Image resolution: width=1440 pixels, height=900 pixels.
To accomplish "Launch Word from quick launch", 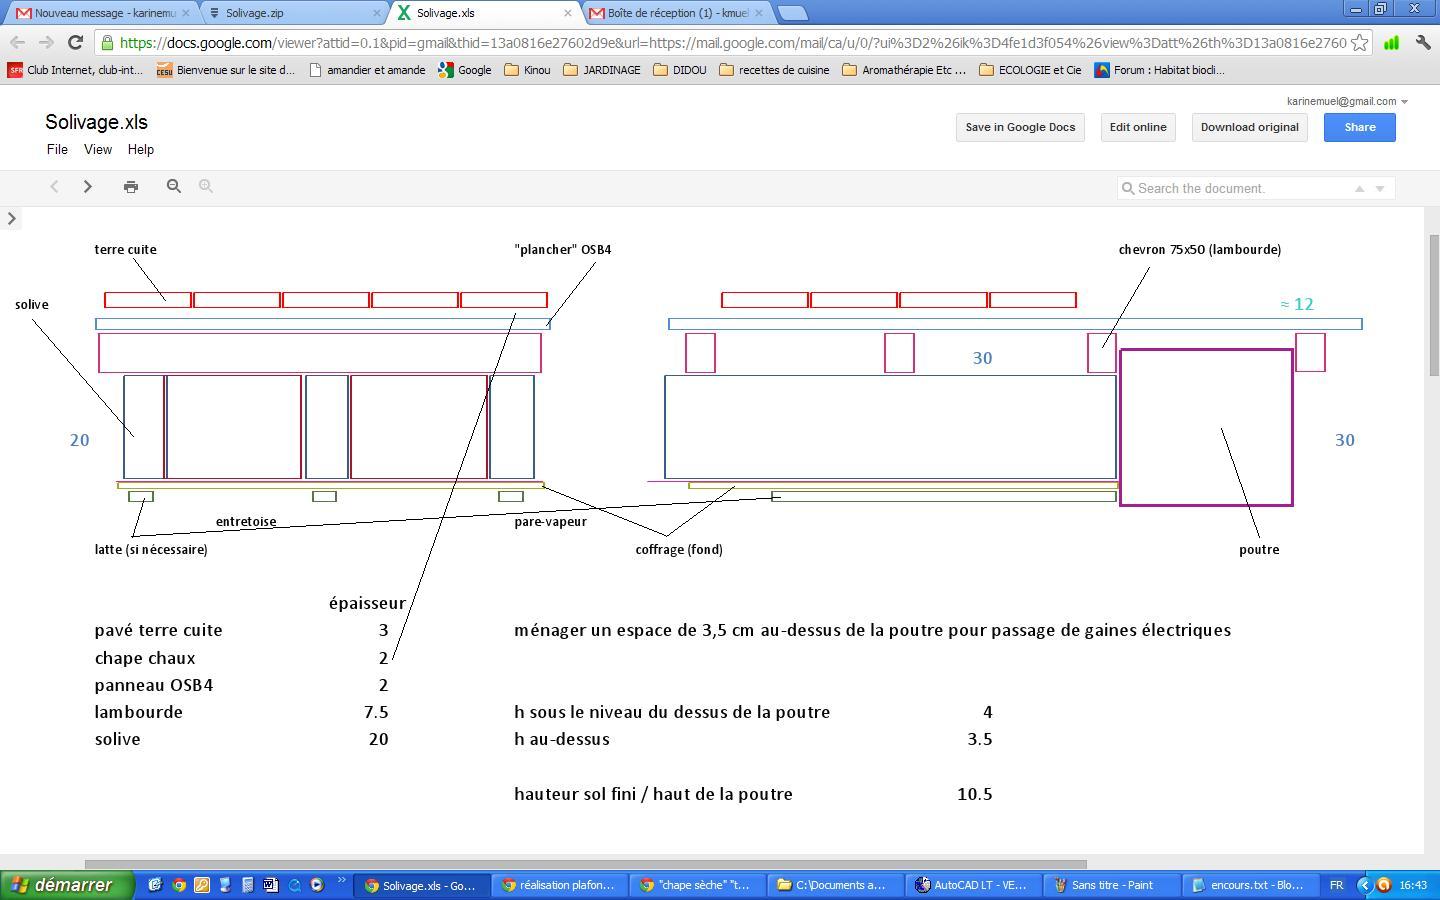I will tap(270, 885).
